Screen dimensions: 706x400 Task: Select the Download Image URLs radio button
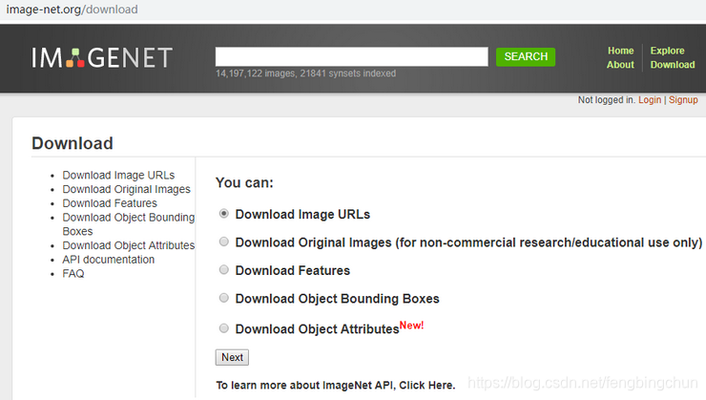point(224,214)
